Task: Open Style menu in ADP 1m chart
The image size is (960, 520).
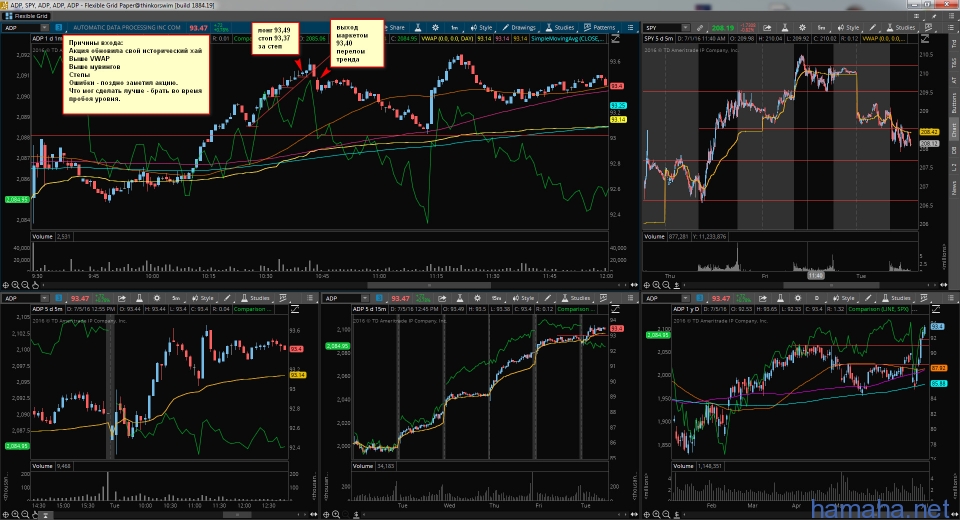Action: tap(481, 28)
